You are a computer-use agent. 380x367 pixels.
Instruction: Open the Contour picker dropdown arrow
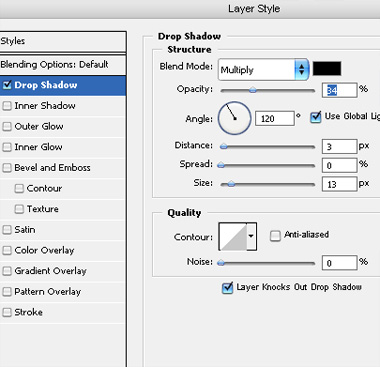[x=251, y=236]
